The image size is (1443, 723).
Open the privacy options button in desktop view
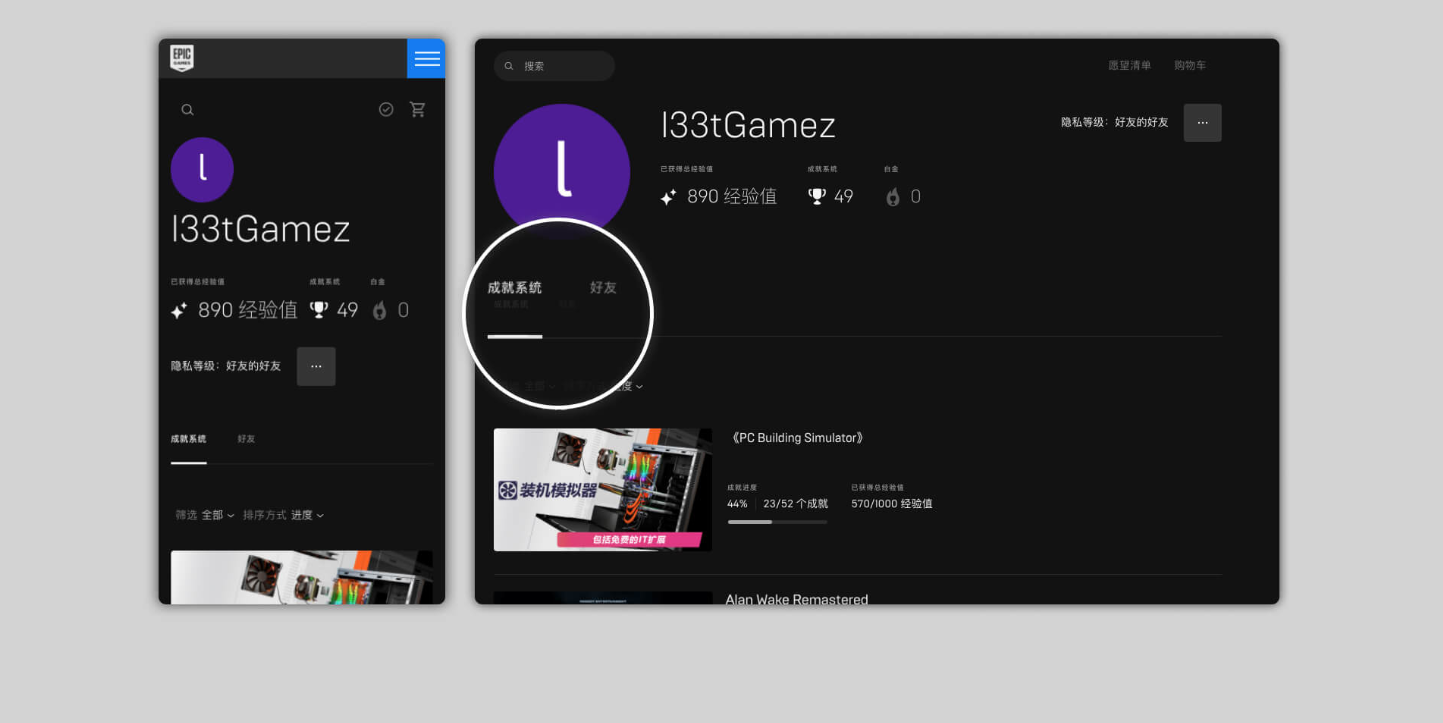(1203, 123)
